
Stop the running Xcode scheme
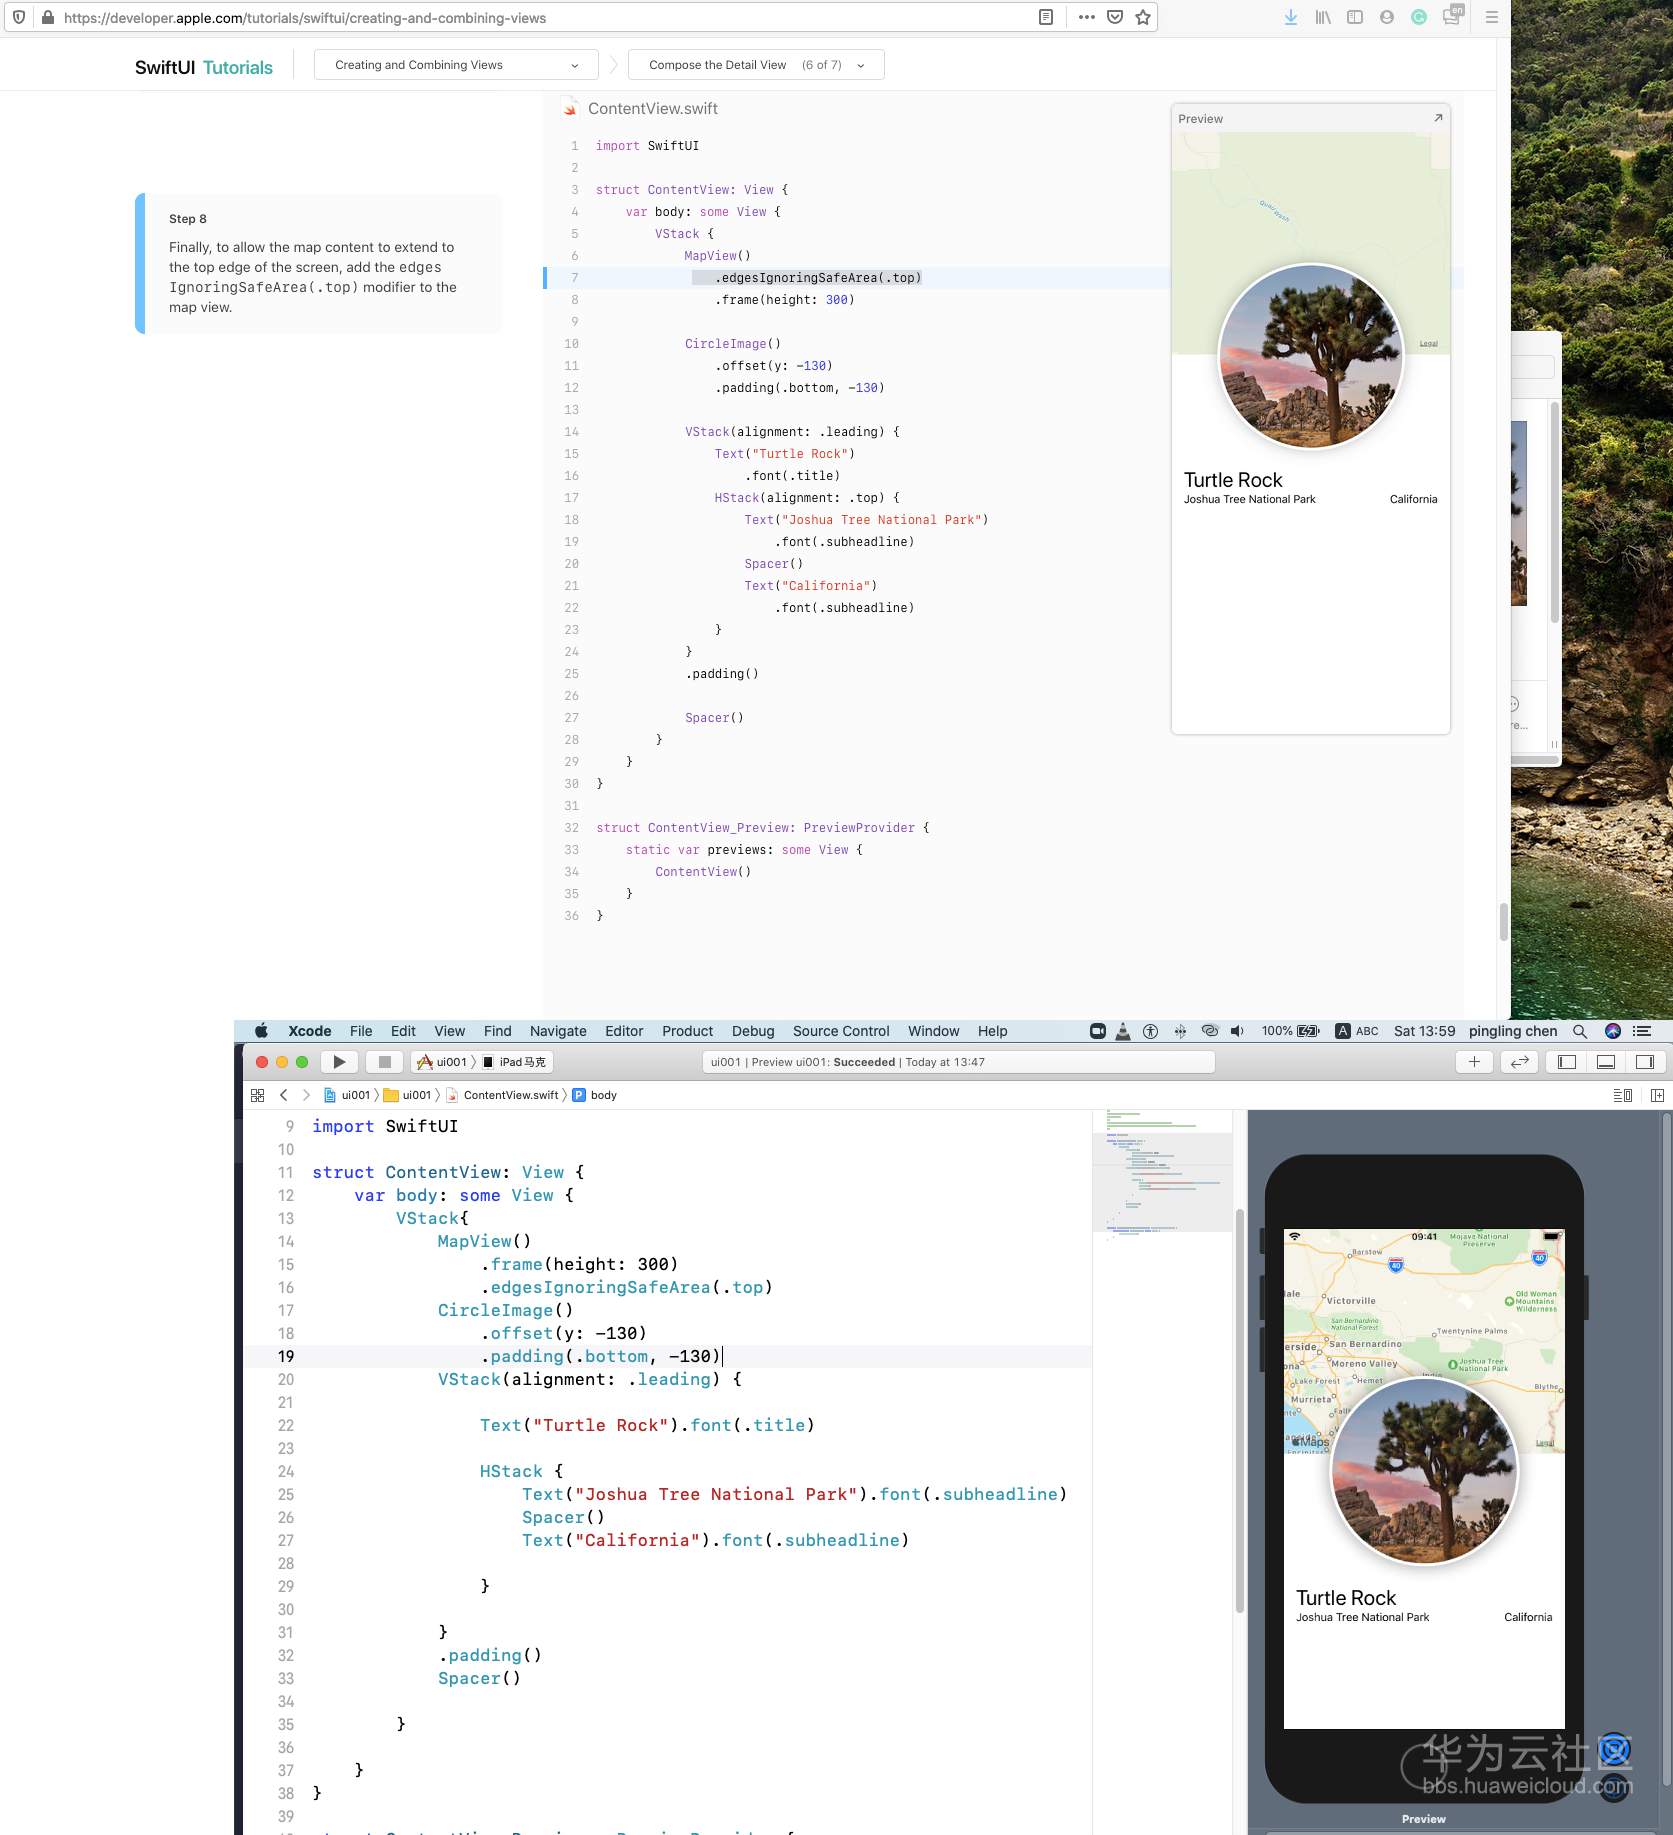point(385,1062)
